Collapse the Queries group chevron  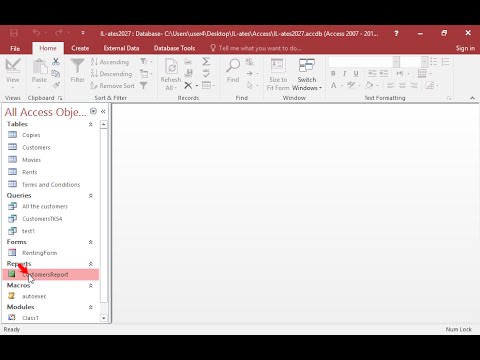(90, 196)
